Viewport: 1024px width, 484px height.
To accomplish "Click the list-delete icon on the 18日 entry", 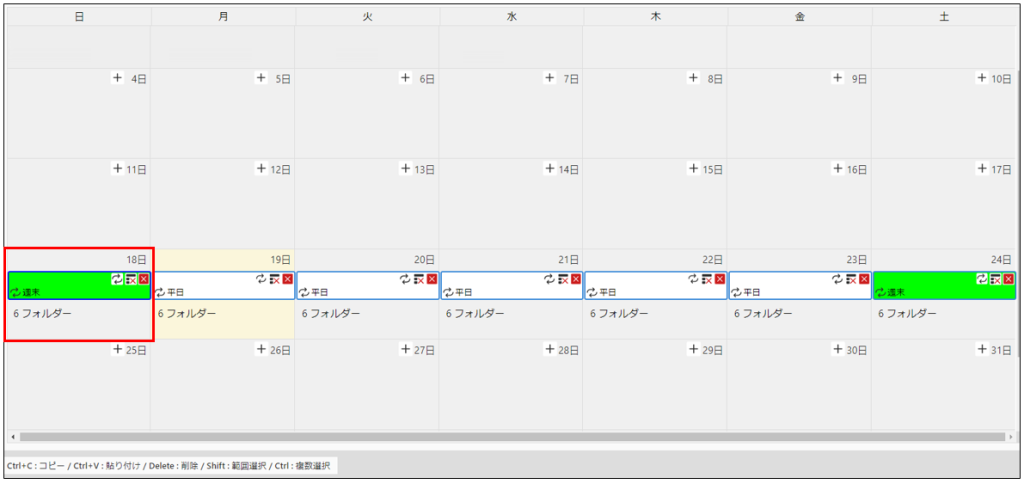I will click(131, 279).
